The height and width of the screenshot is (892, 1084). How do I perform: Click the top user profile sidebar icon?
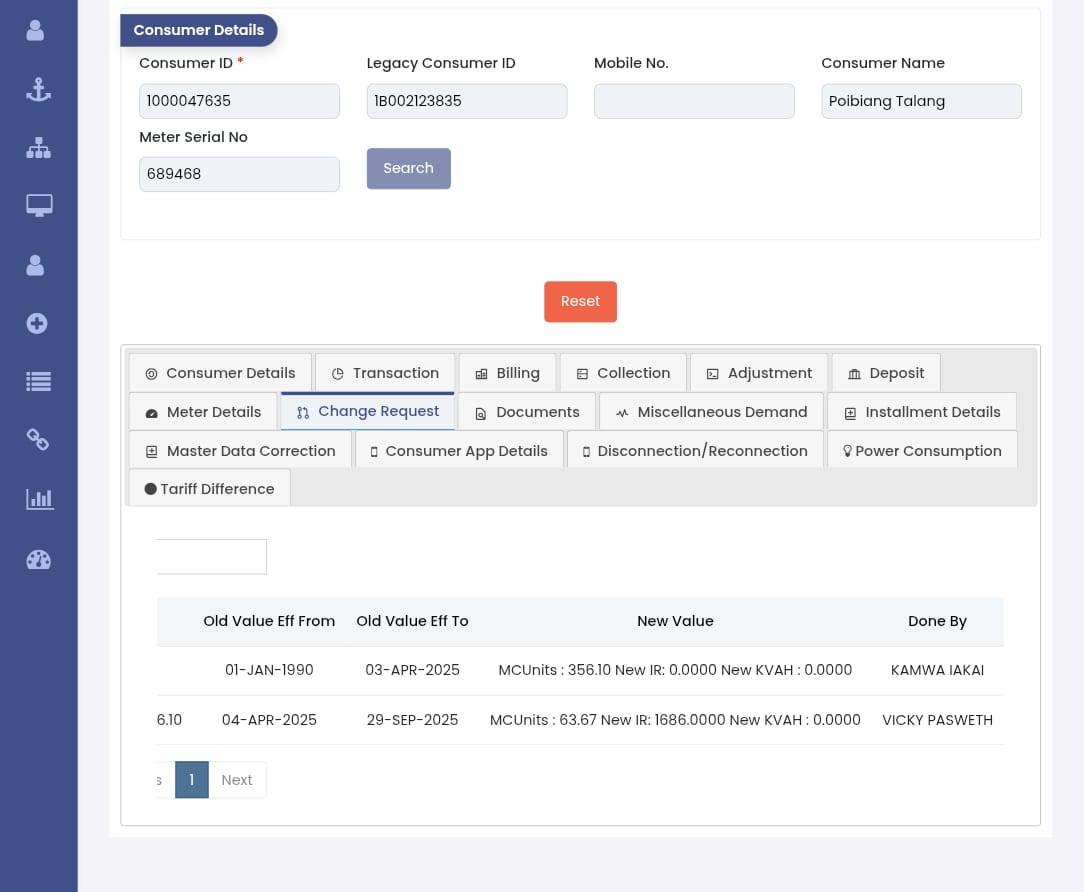(x=36, y=30)
